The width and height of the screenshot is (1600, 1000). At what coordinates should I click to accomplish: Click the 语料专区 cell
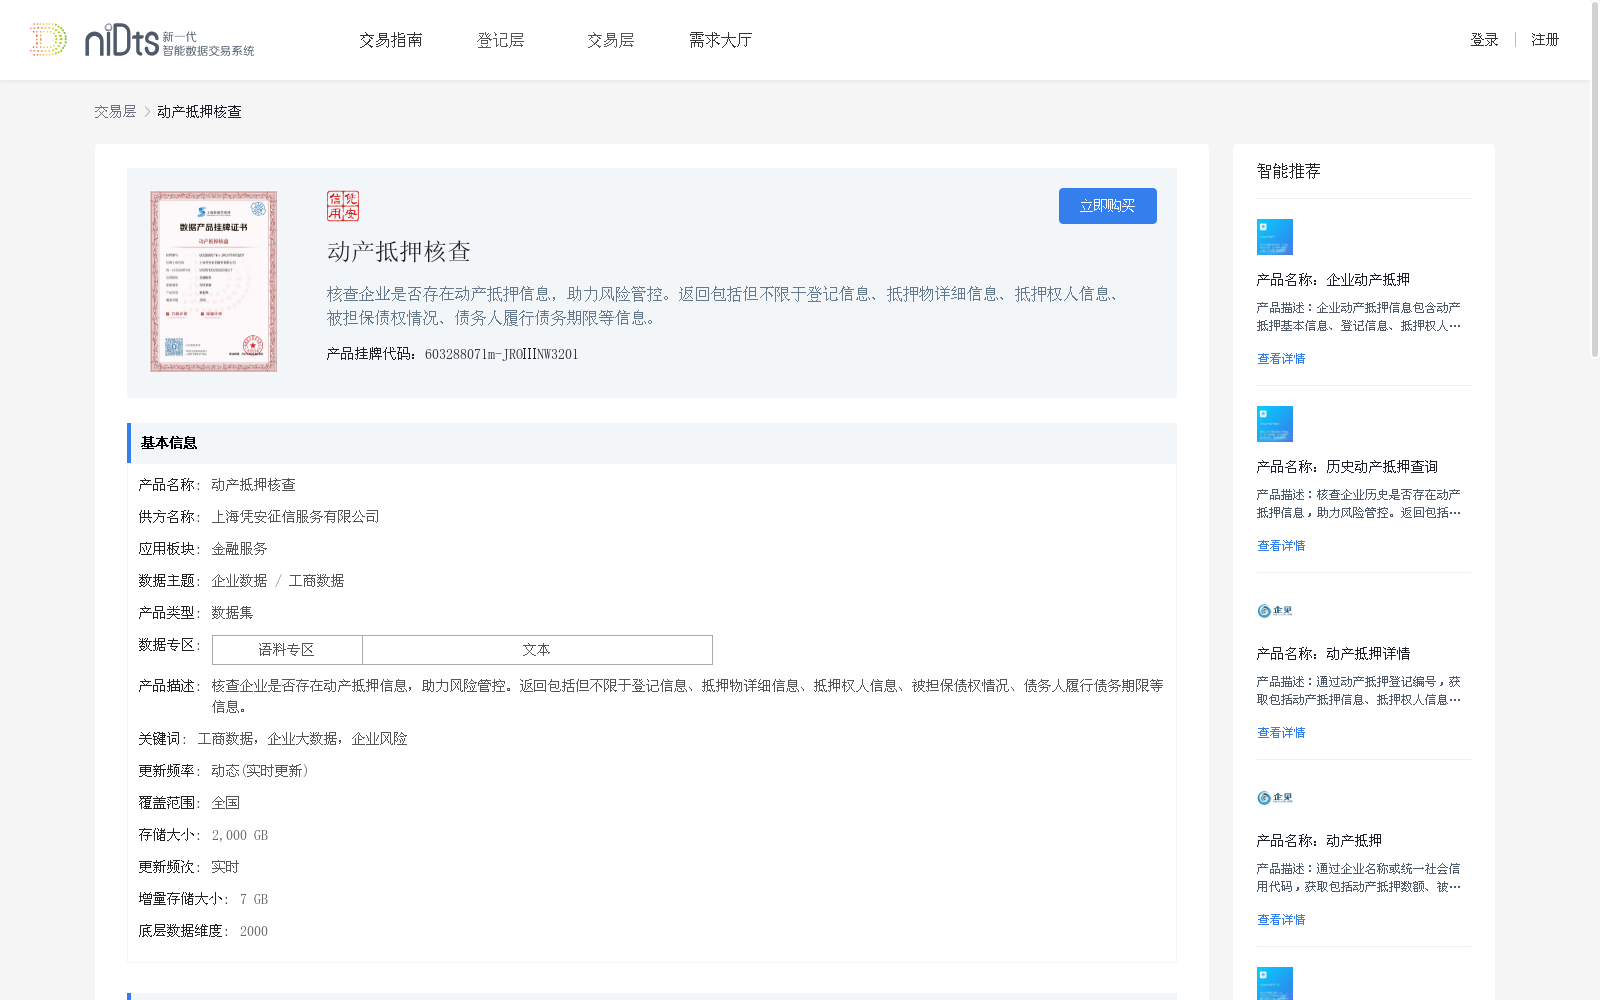(x=287, y=650)
